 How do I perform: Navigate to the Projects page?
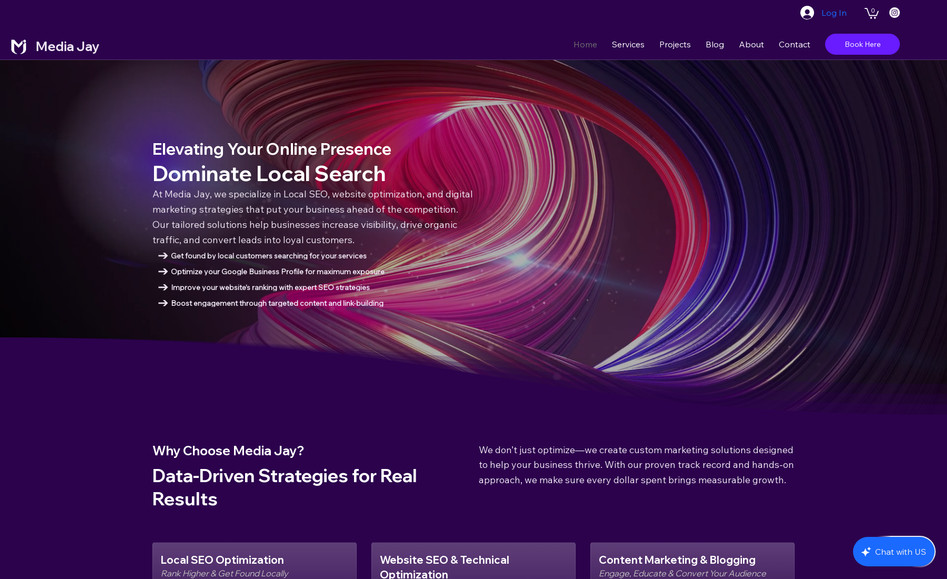[675, 45]
